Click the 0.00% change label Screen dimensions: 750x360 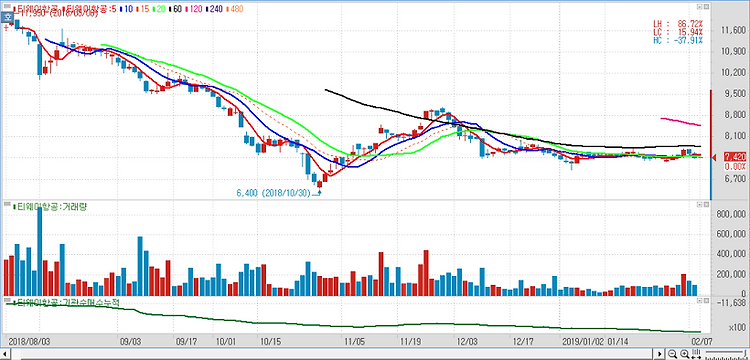[x=736, y=166]
